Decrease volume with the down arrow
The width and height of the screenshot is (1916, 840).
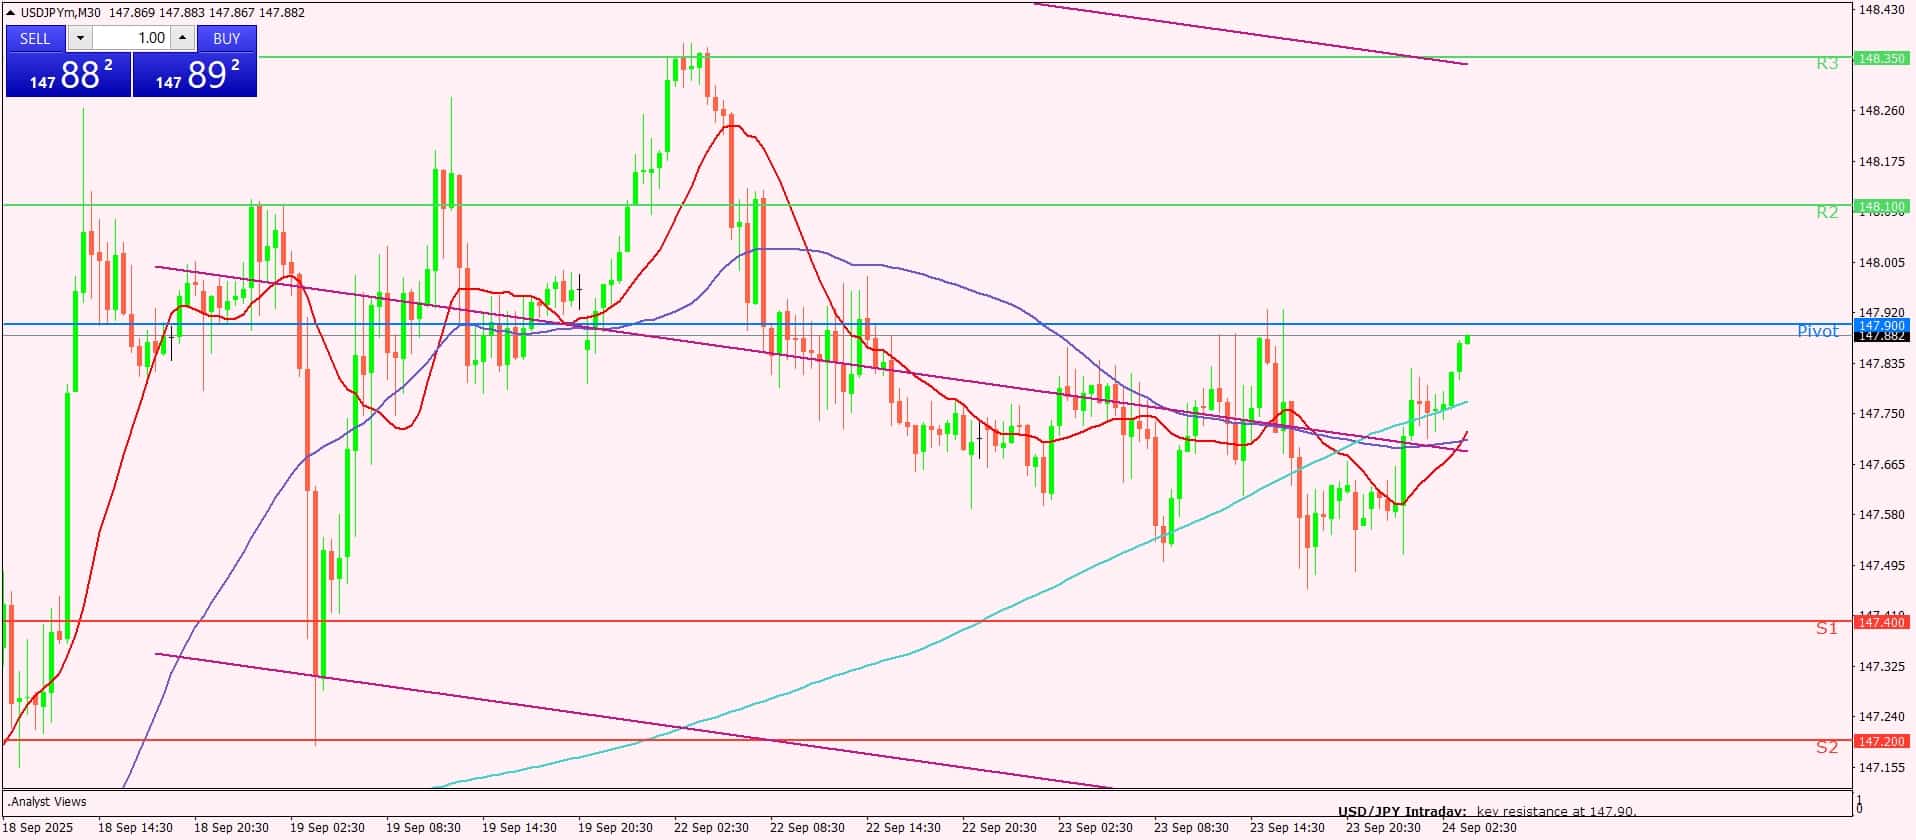(80, 38)
